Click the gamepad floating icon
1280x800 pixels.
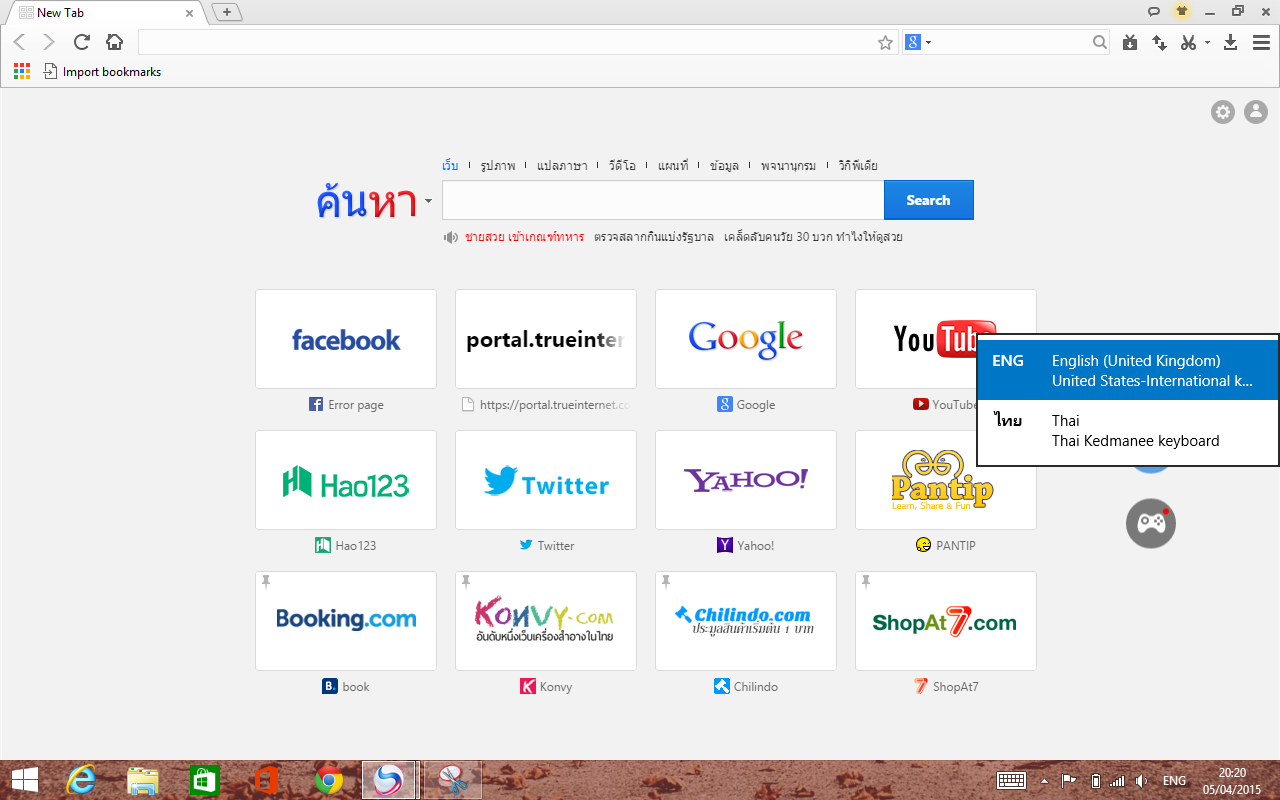(1150, 523)
